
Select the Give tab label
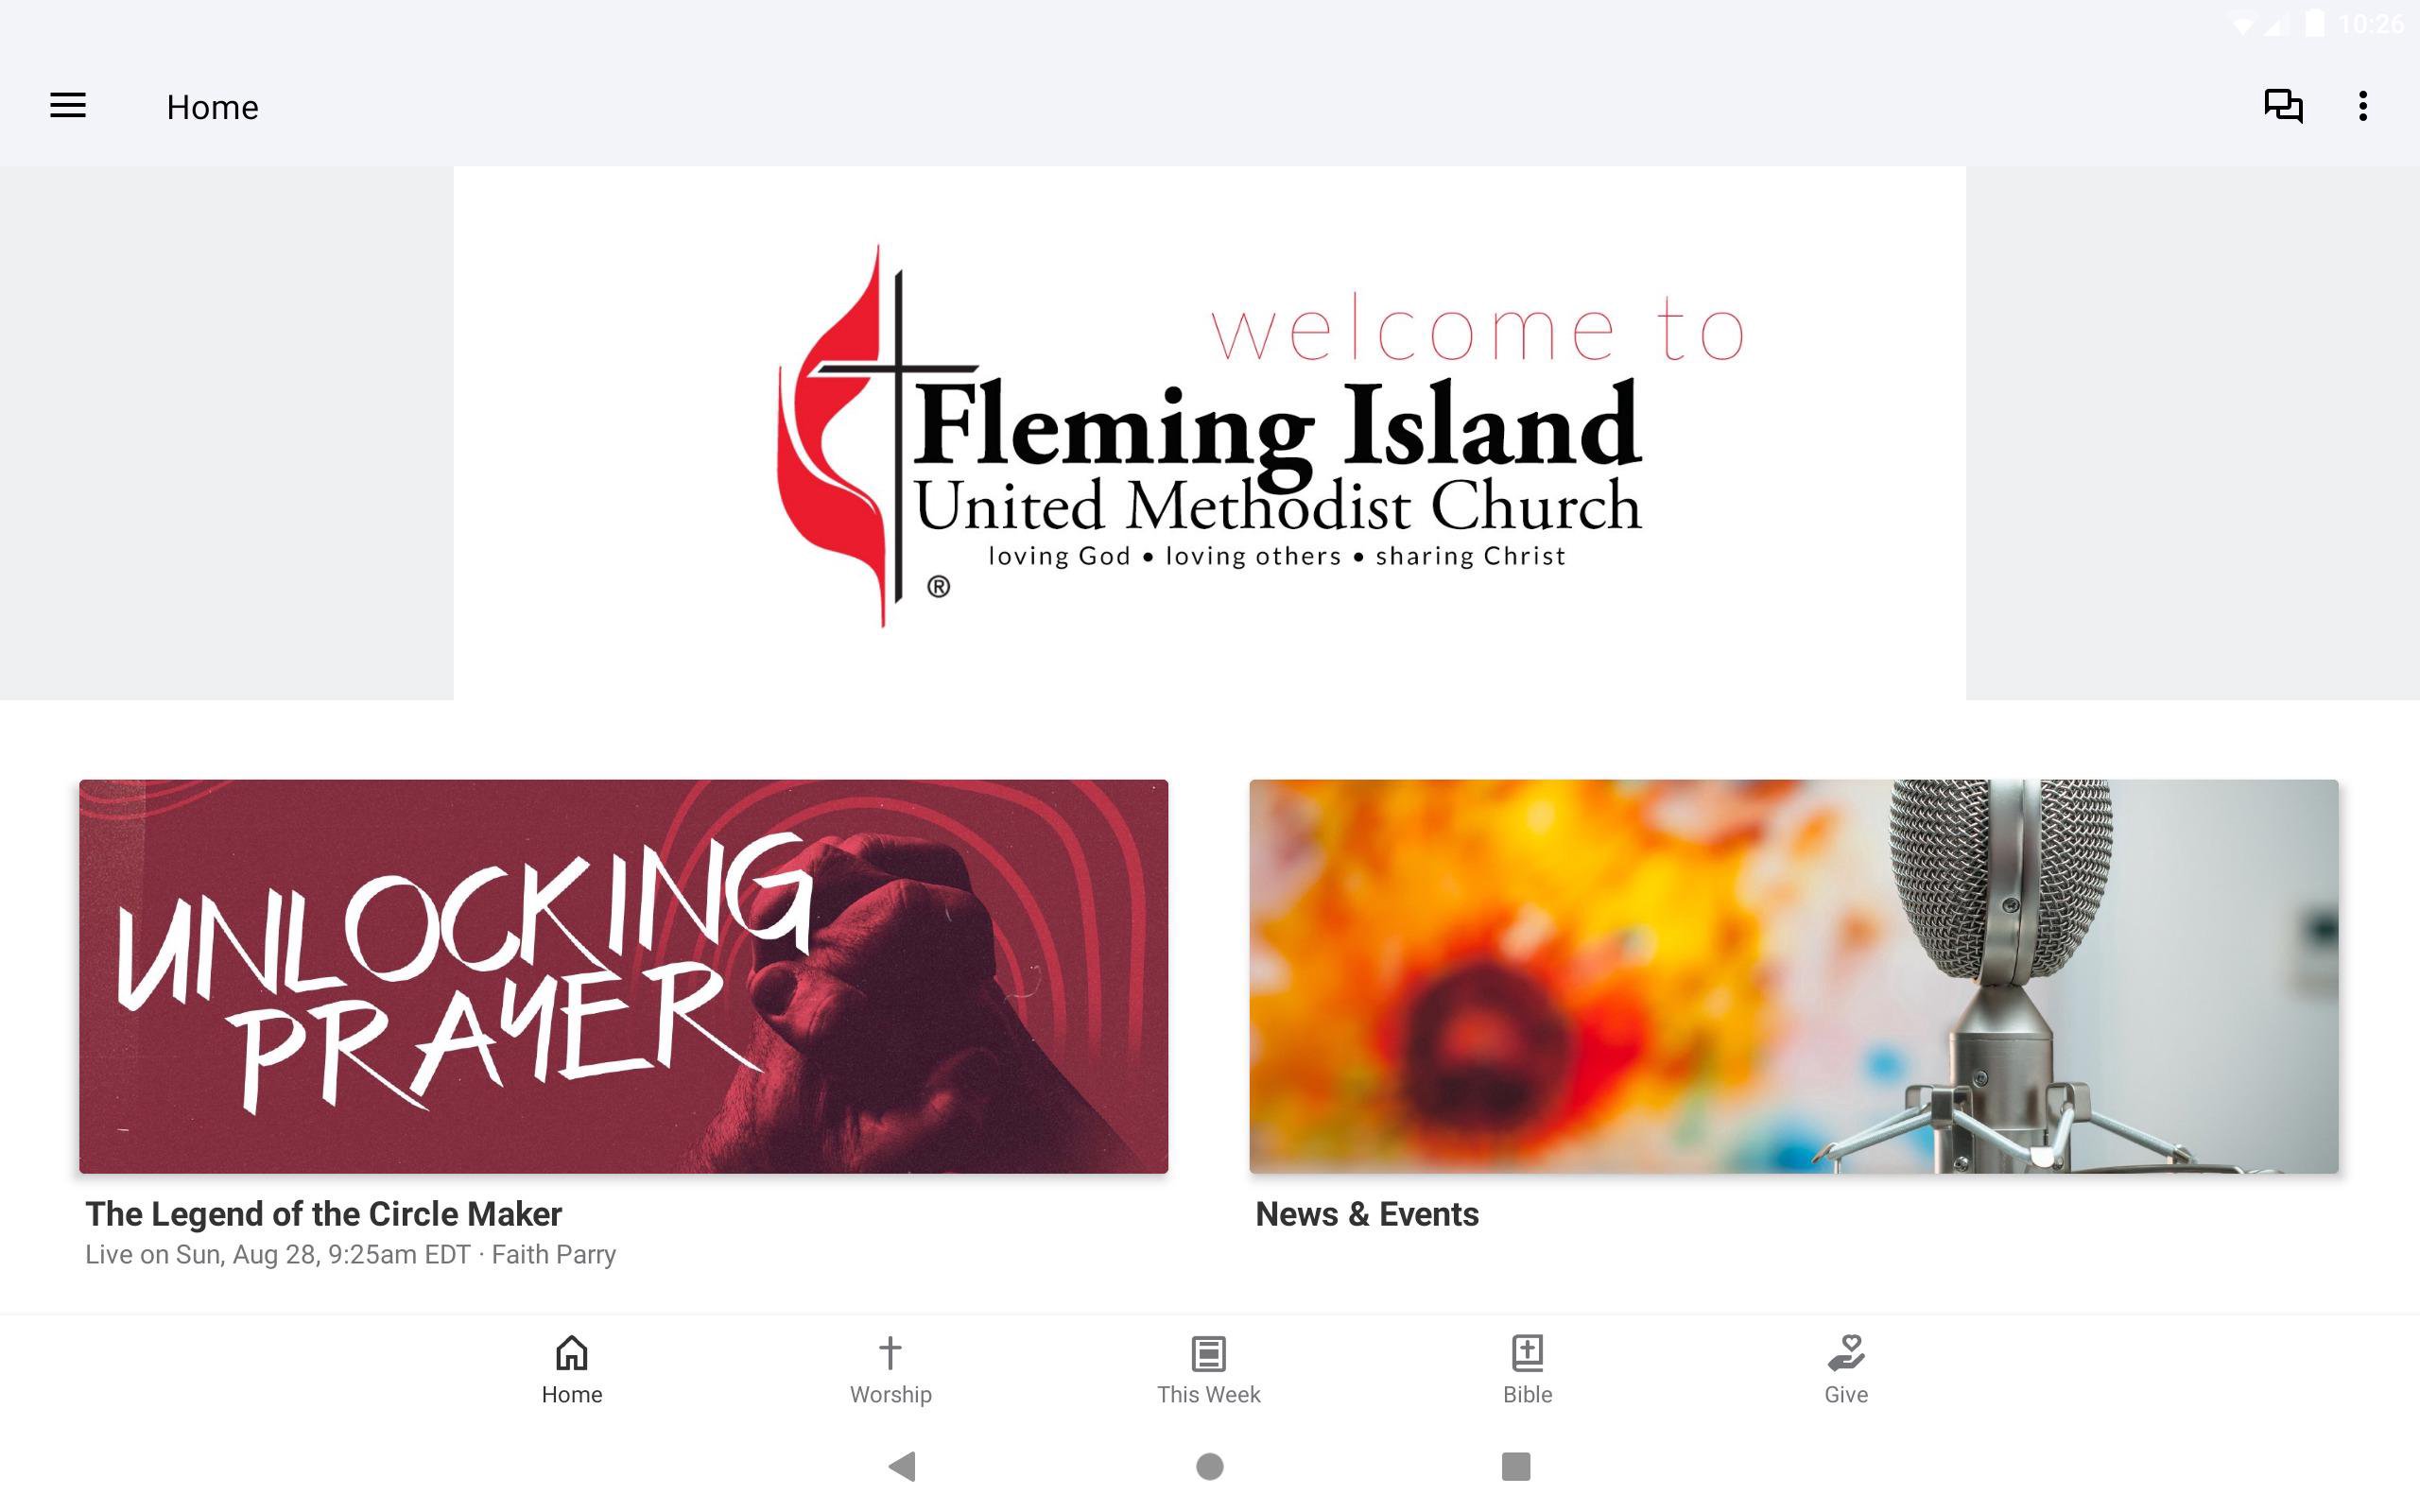(1846, 1395)
